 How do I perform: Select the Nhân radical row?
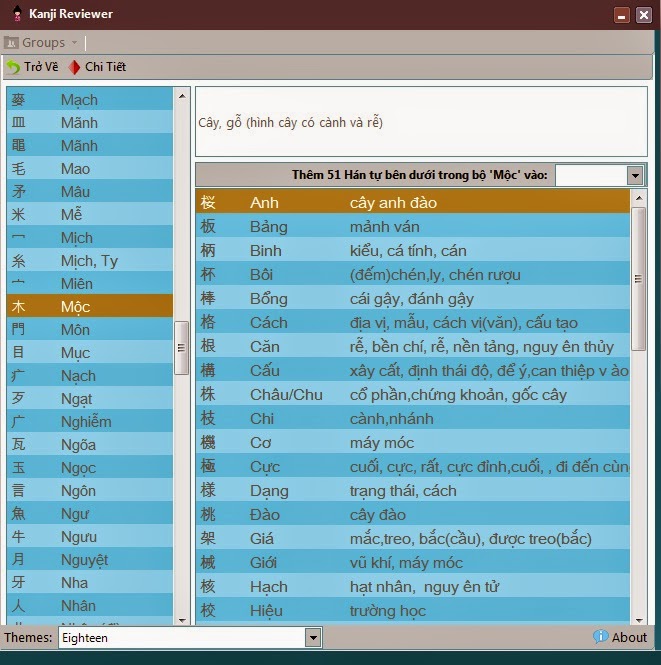[x=90, y=606]
